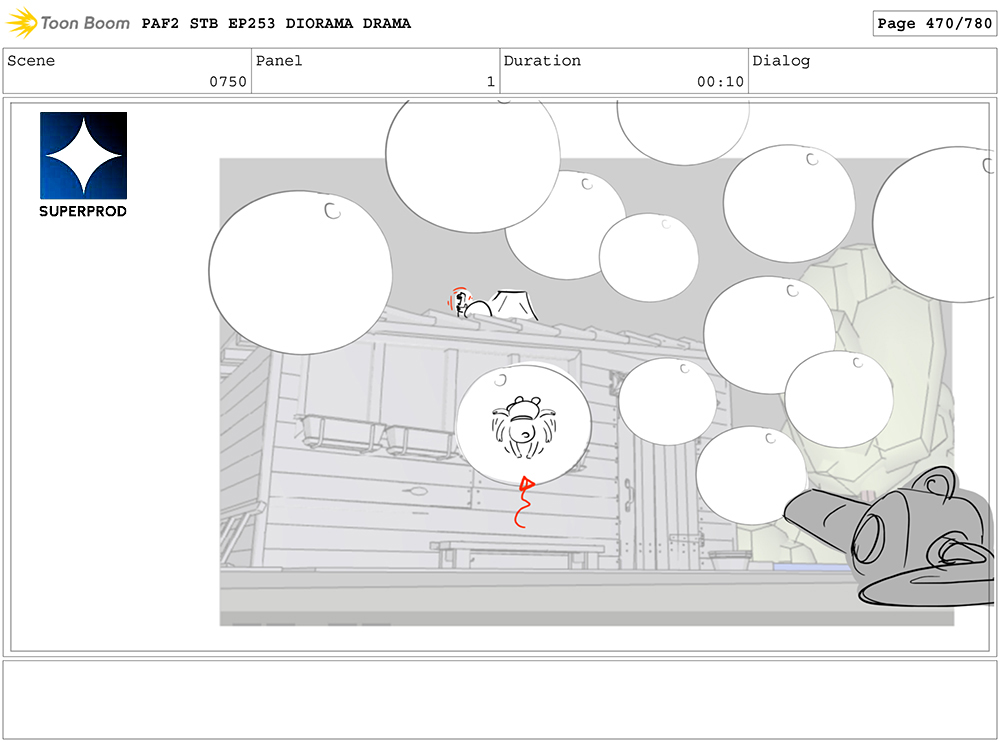1000x742 pixels.
Task: Select scene number '0750'
Action: pos(228,82)
